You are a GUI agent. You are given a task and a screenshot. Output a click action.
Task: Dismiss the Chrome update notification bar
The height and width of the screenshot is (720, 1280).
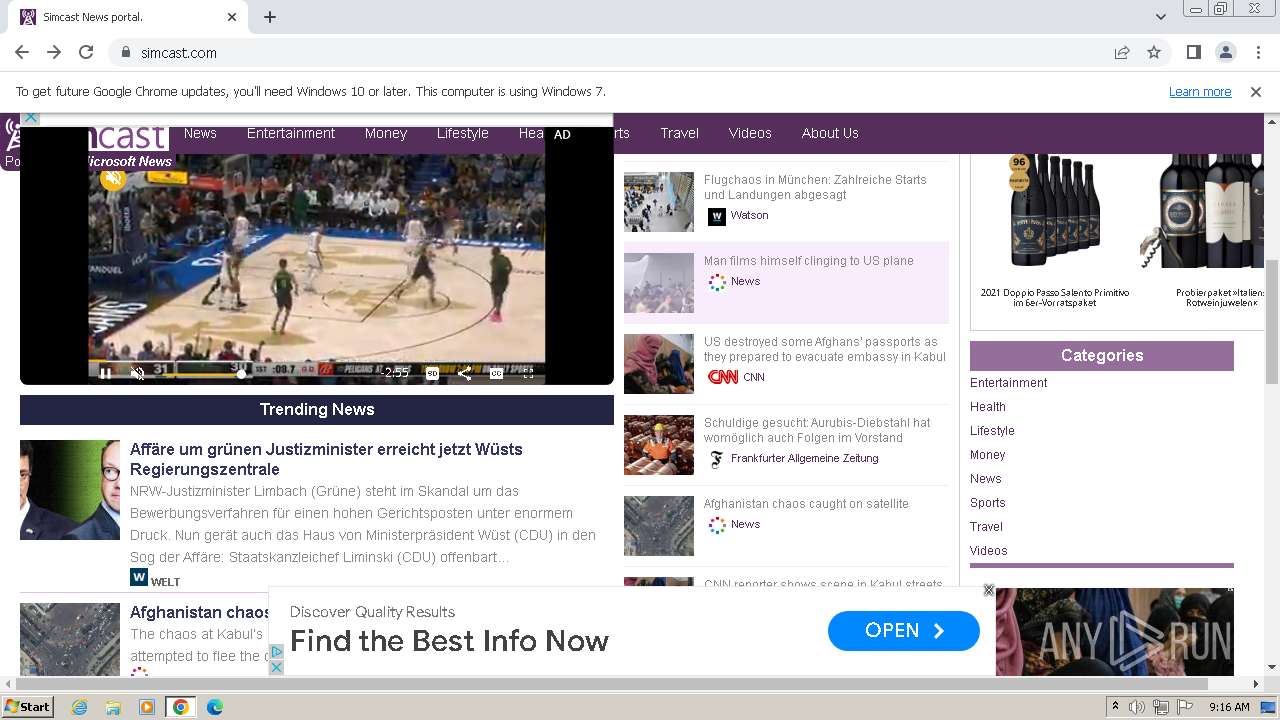[1256, 91]
